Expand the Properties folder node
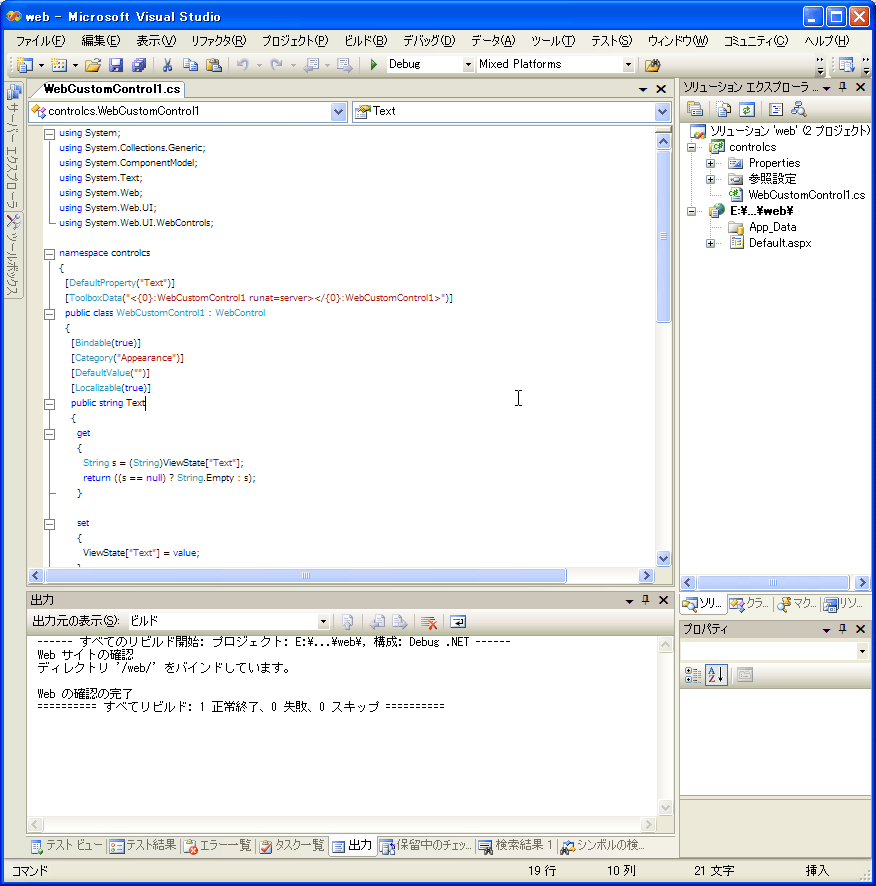Viewport: 876px width, 886px height. click(x=710, y=163)
